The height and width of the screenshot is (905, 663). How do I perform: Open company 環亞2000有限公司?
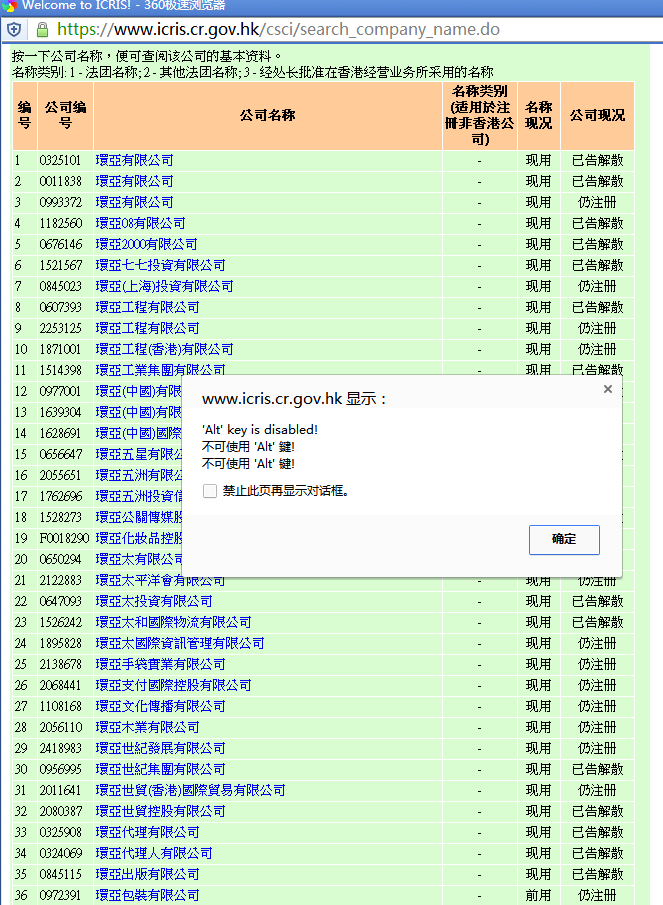click(146, 244)
